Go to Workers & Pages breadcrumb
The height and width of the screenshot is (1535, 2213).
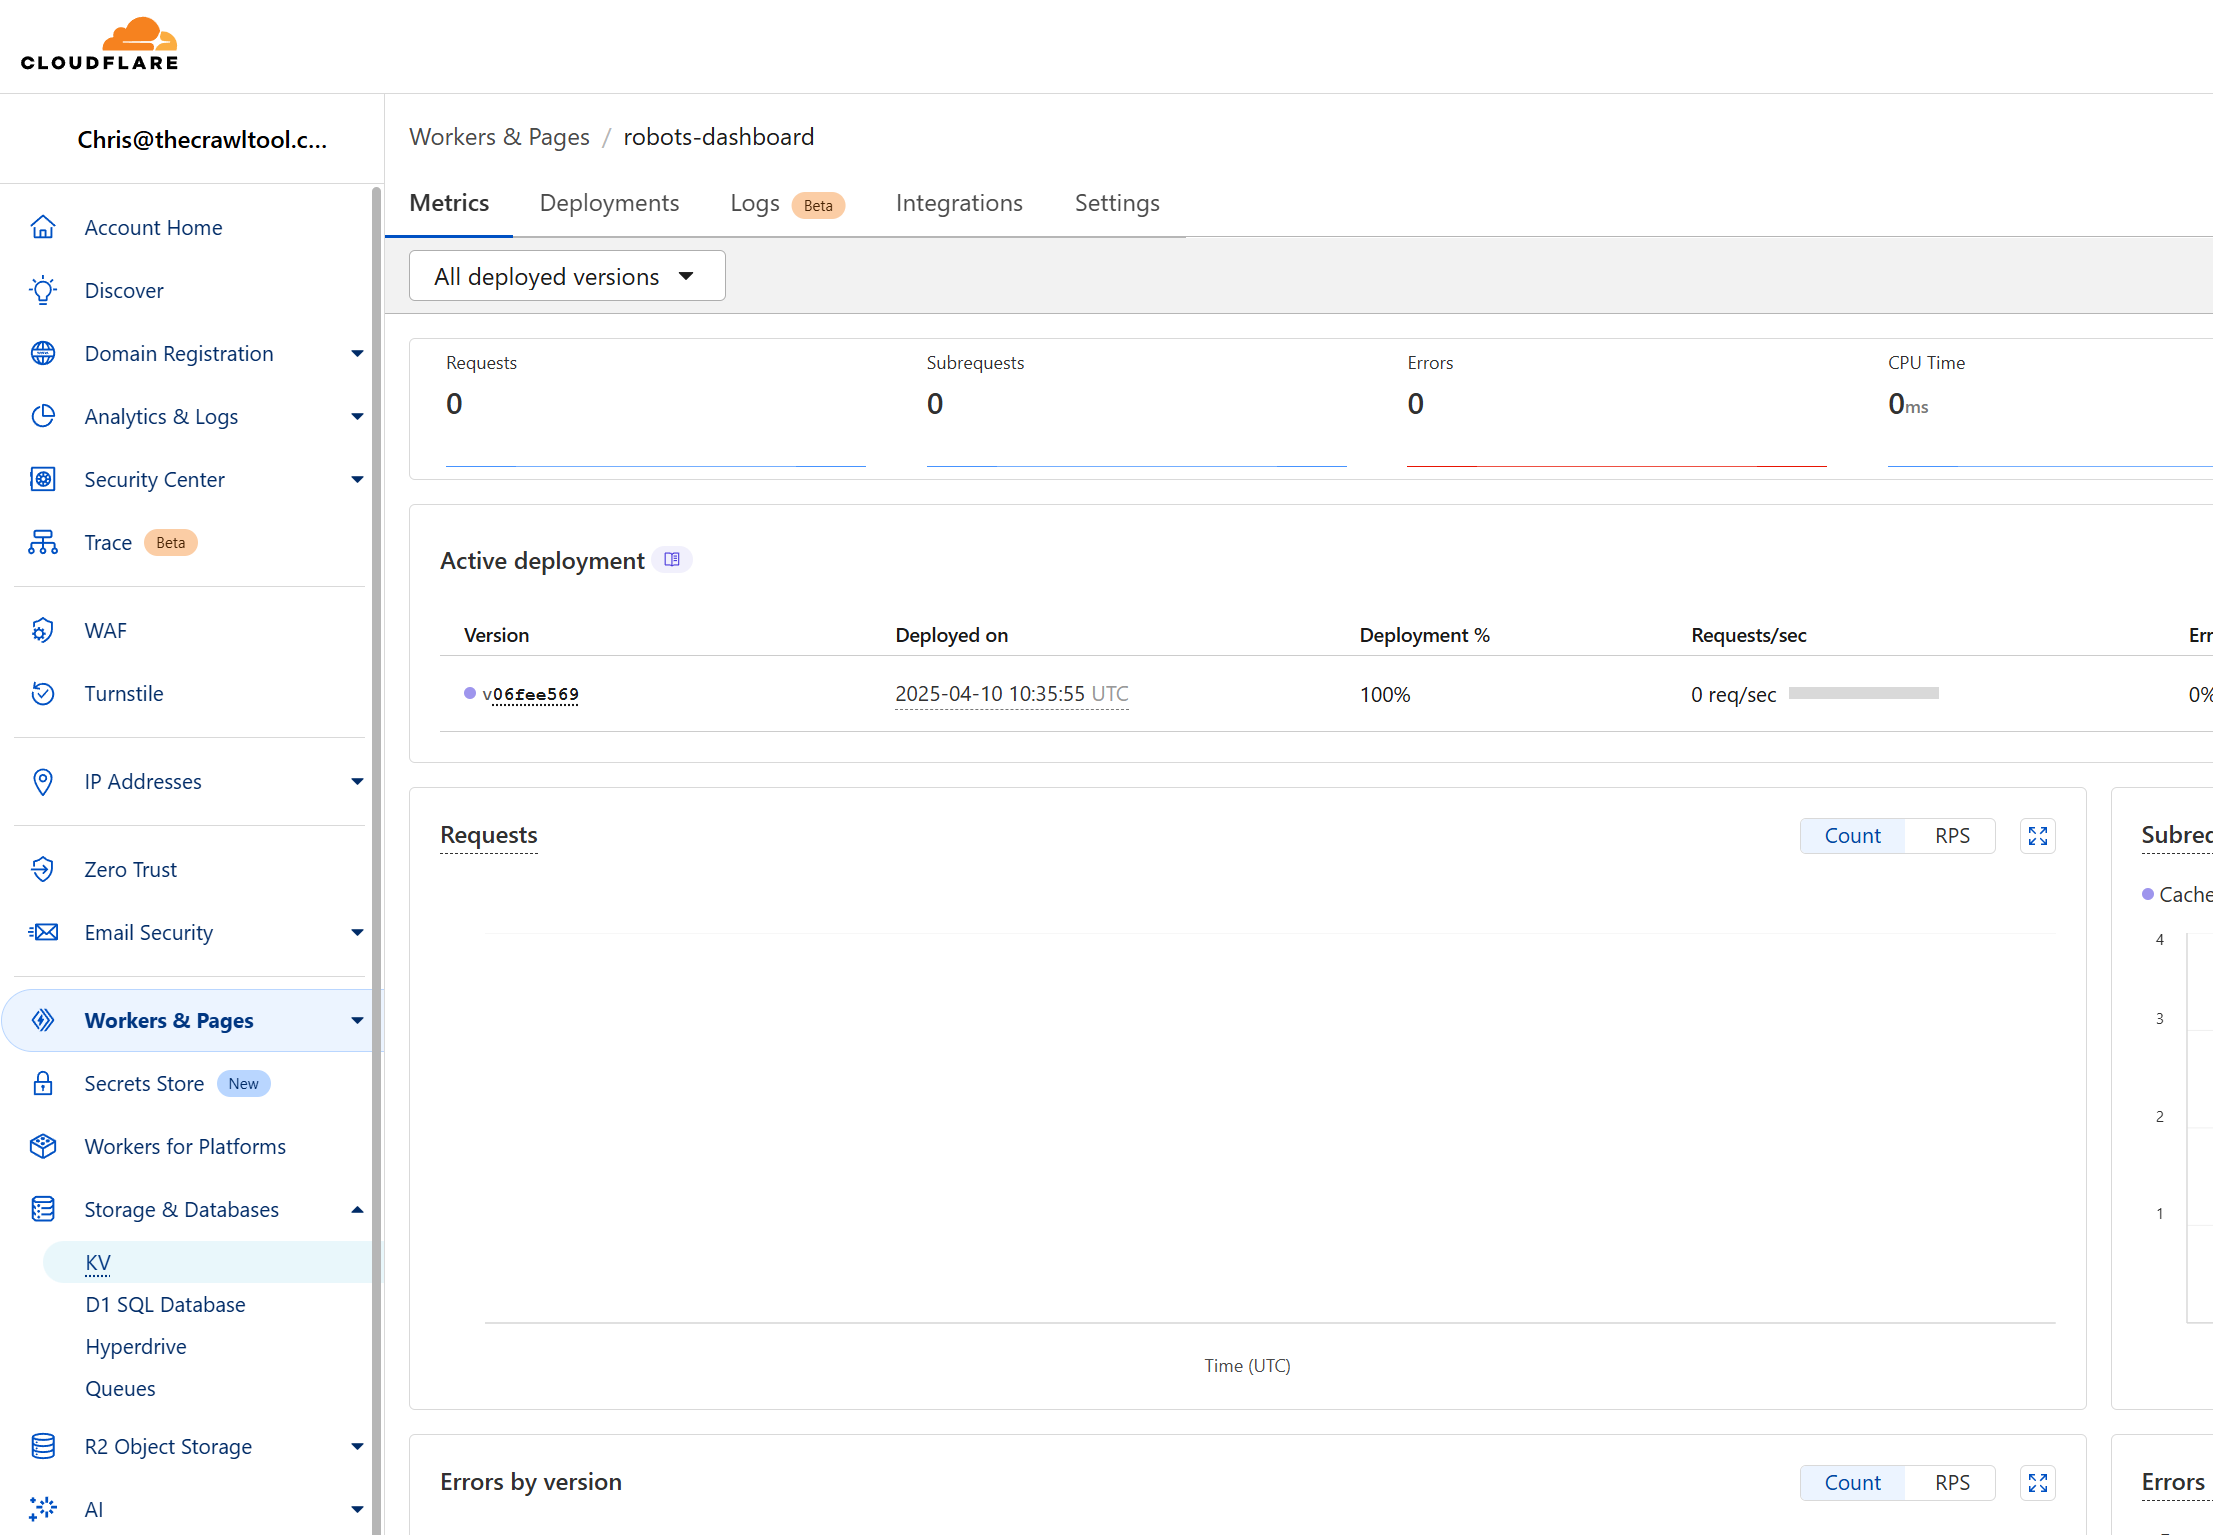pos(499,137)
